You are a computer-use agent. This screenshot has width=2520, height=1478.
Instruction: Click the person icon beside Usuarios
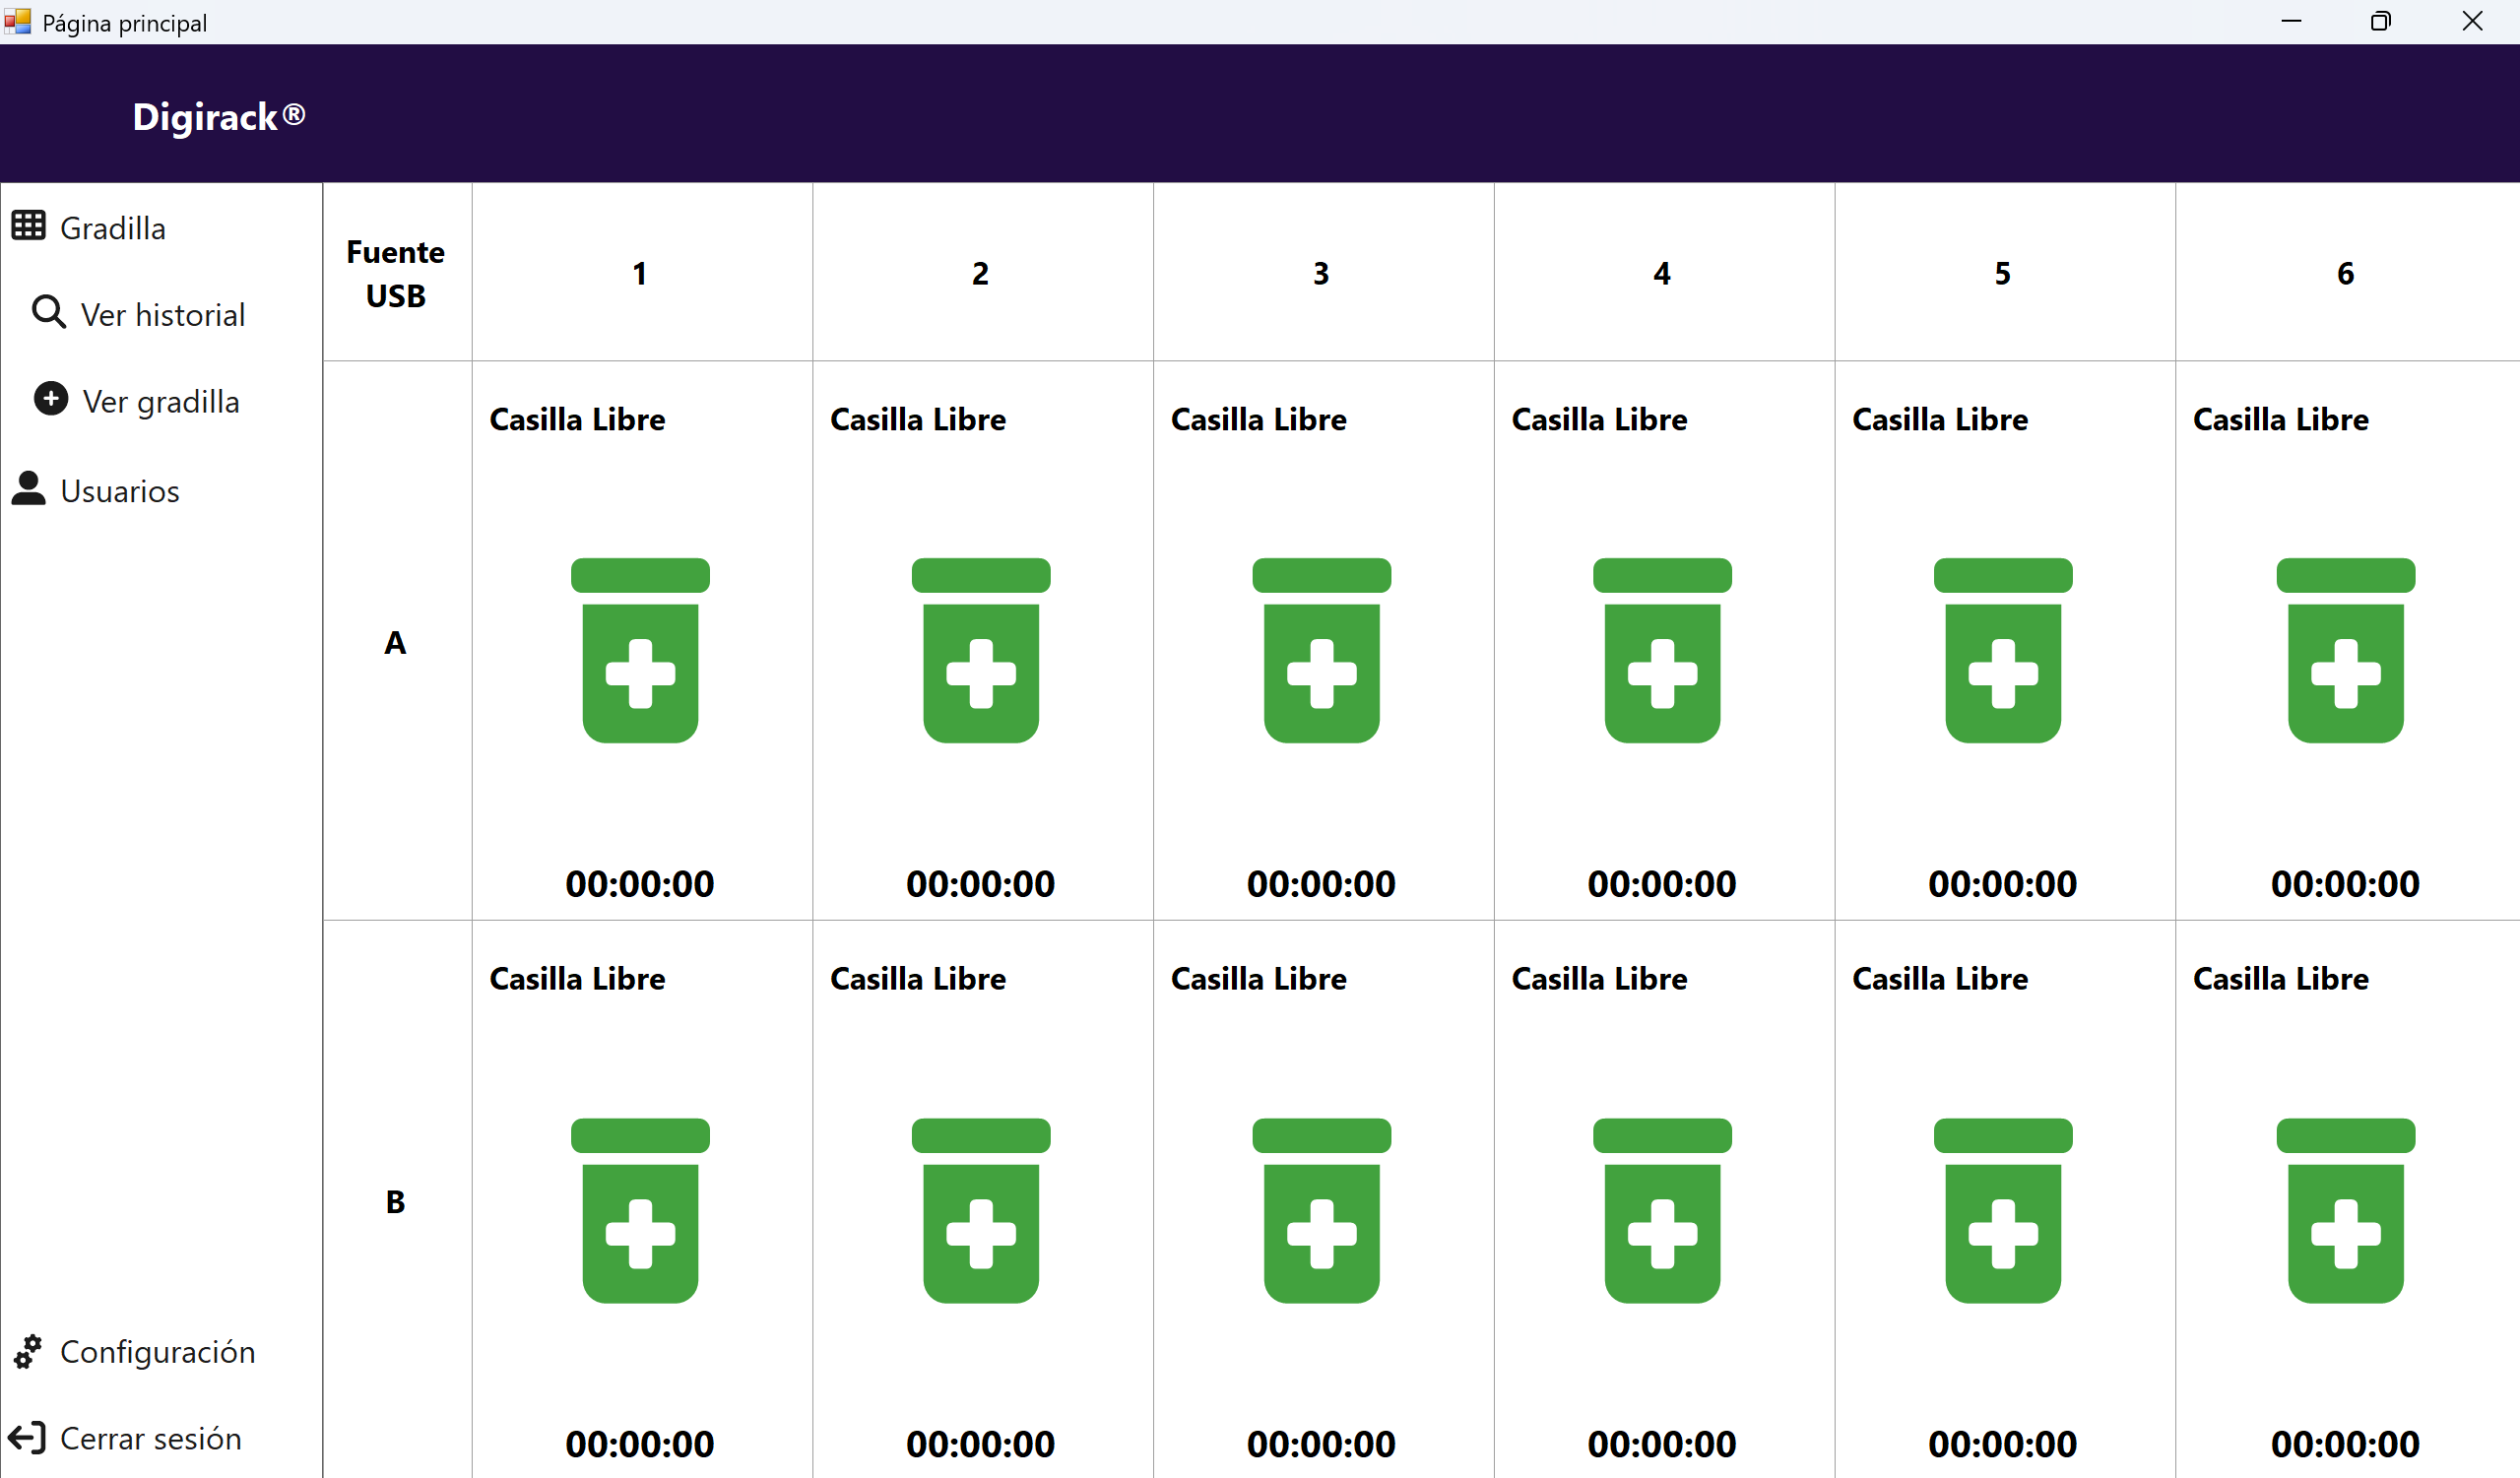[29, 489]
